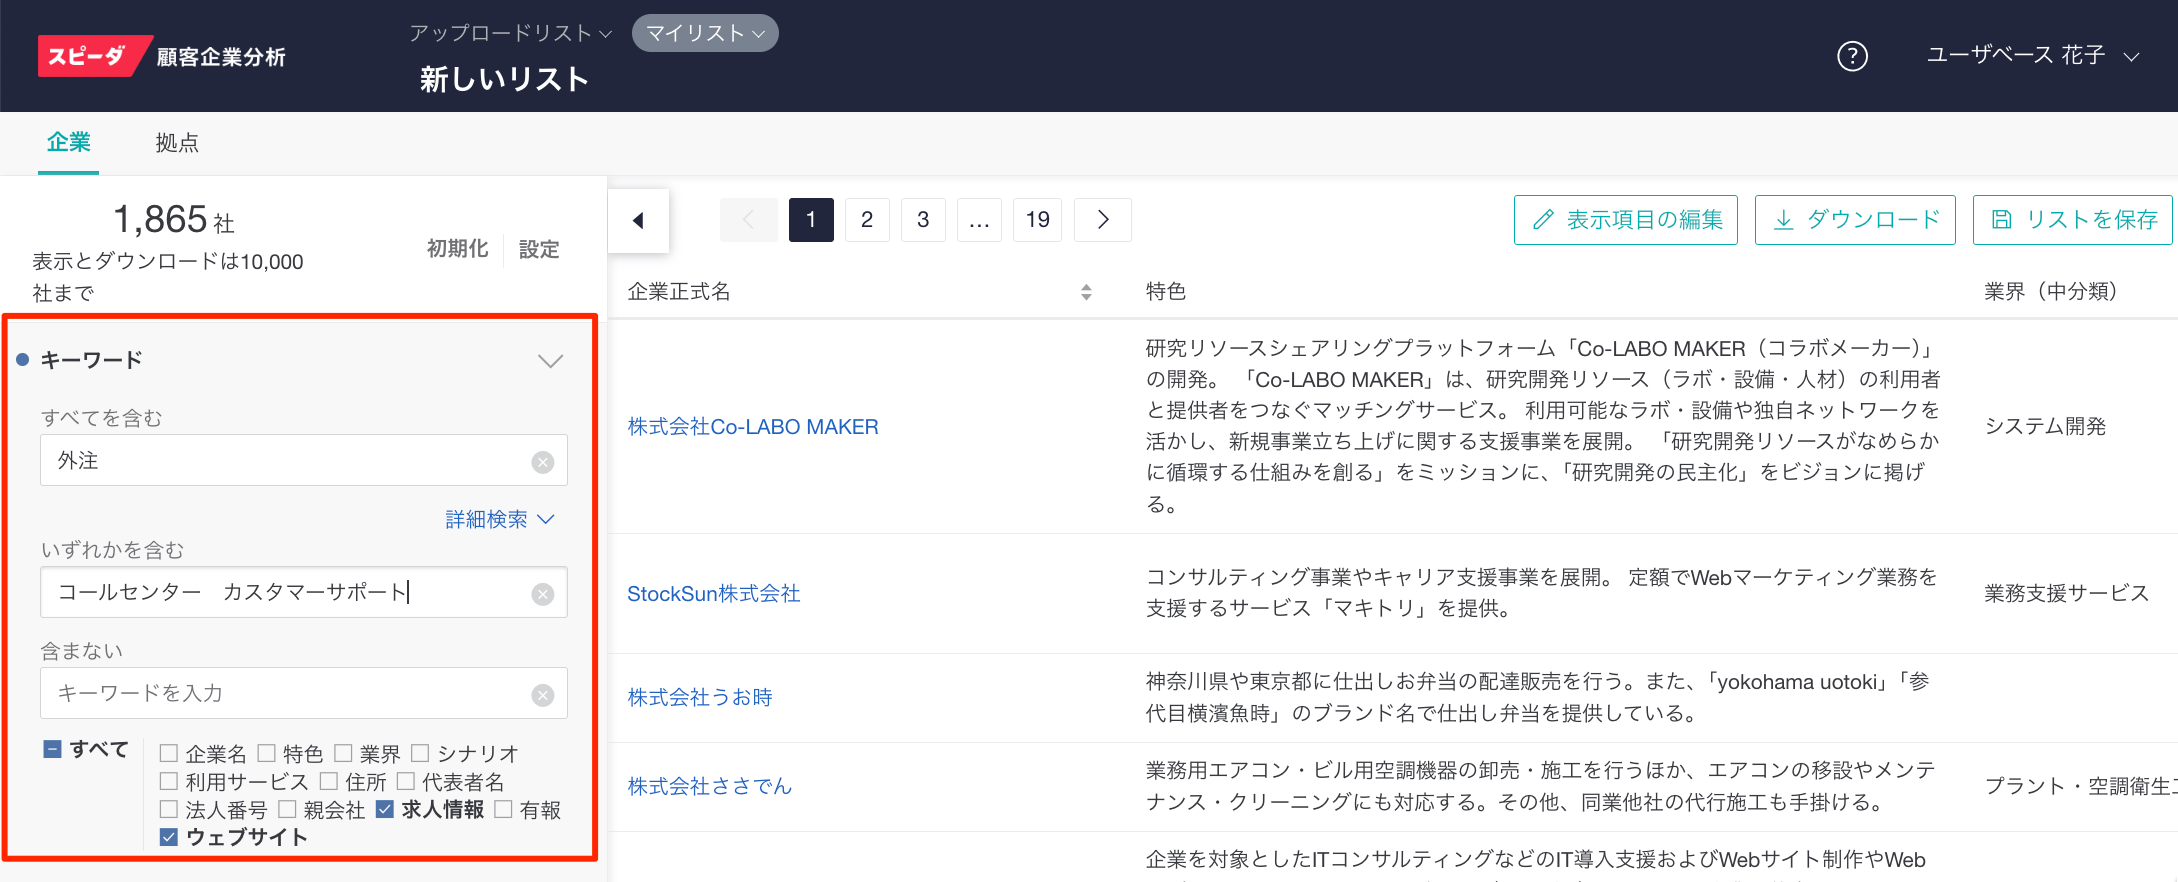Image resolution: width=2178 pixels, height=882 pixels.
Task: Collapse the left filter panel arrow
Action: [x=638, y=220]
